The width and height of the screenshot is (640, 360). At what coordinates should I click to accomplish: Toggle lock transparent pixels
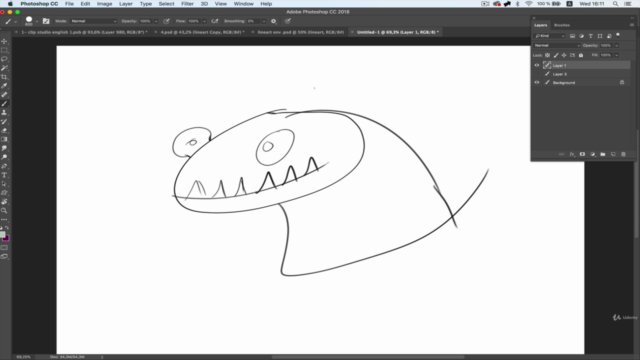click(547, 55)
